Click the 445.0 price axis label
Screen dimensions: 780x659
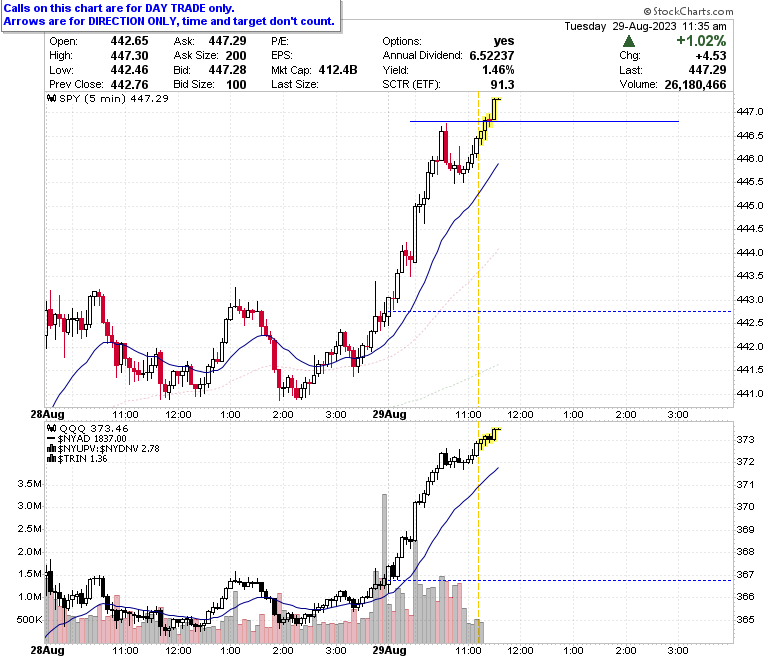pos(750,205)
